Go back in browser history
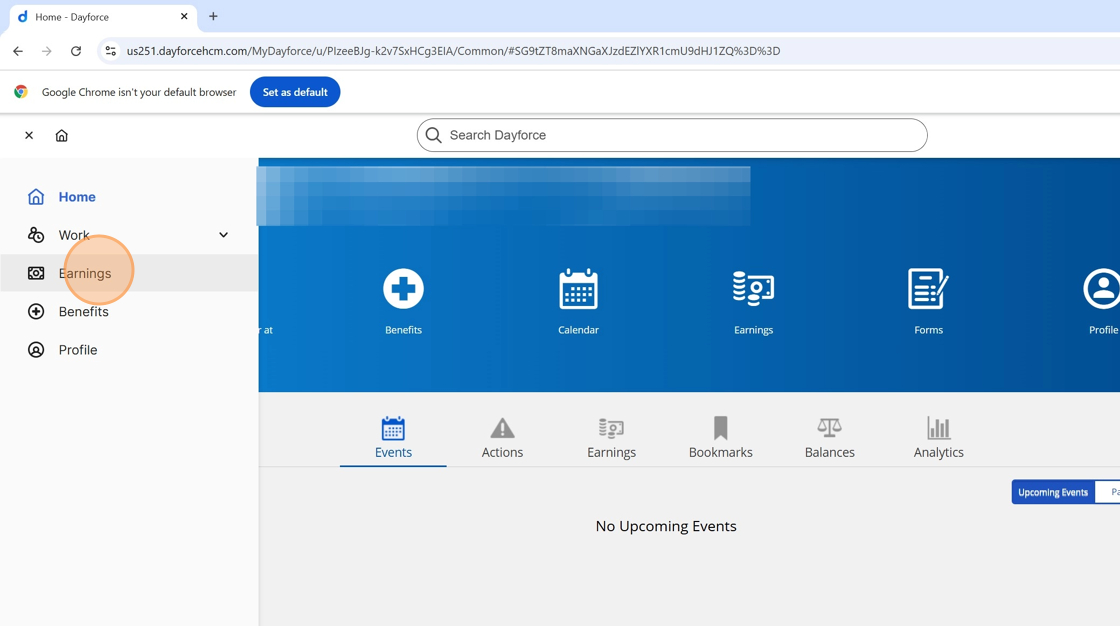The image size is (1120, 626). pyautogui.click(x=18, y=51)
